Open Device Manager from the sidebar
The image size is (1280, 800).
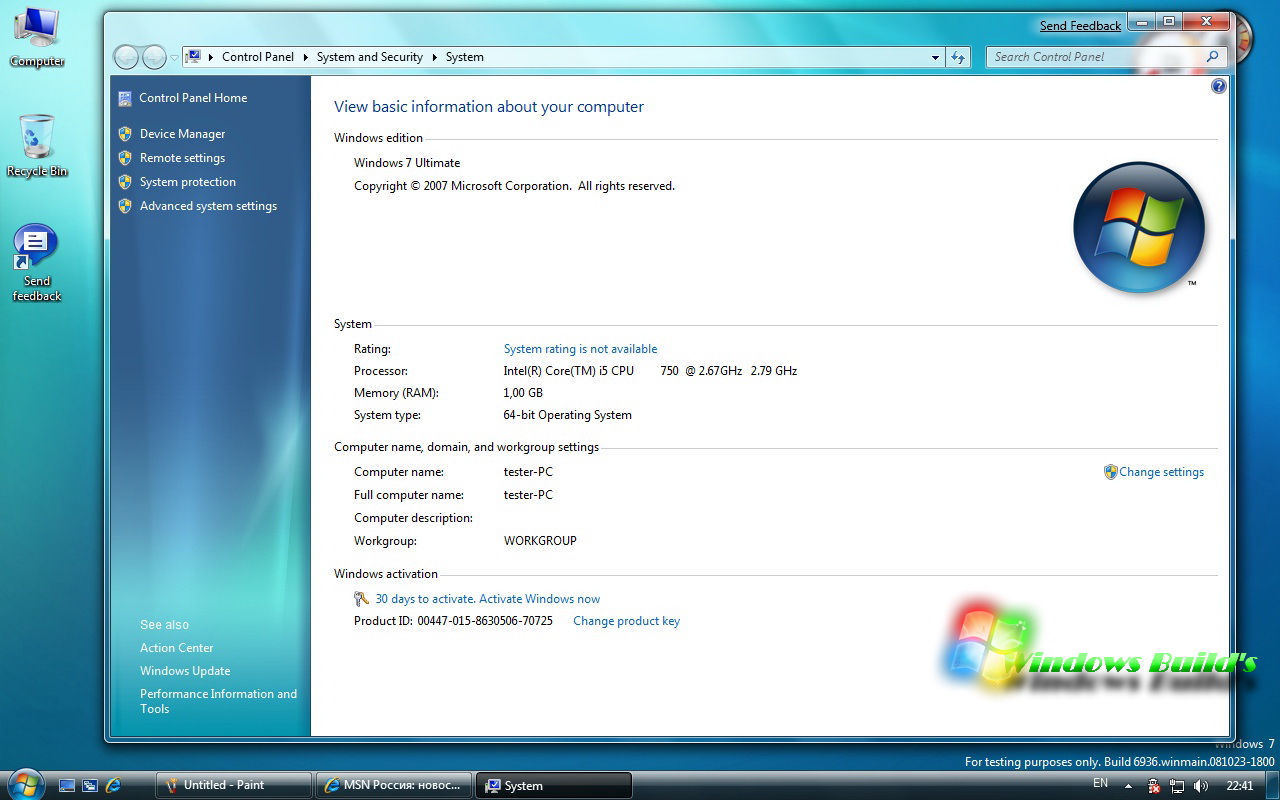point(182,134)
